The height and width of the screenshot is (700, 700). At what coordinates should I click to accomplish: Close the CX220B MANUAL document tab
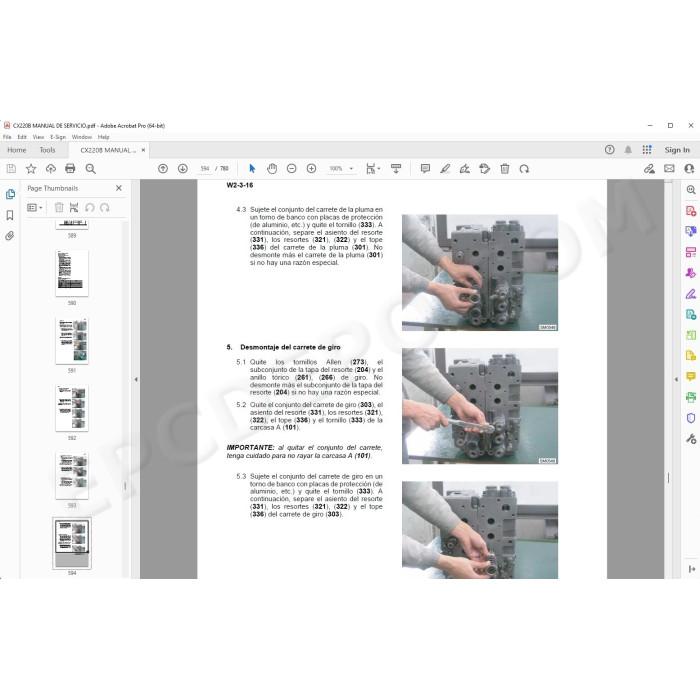pyautogui.click(x=143, y=150)
